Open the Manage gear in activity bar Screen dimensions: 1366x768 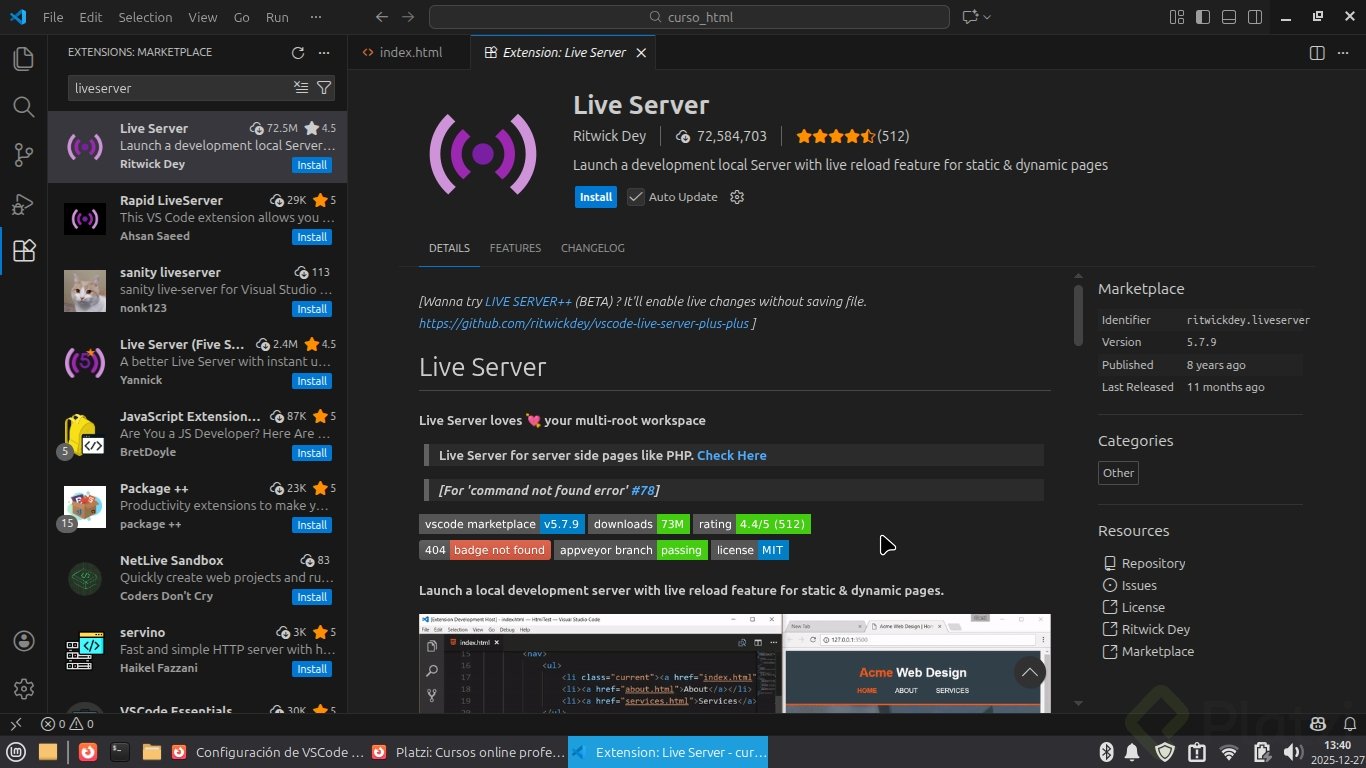(24, 689)
